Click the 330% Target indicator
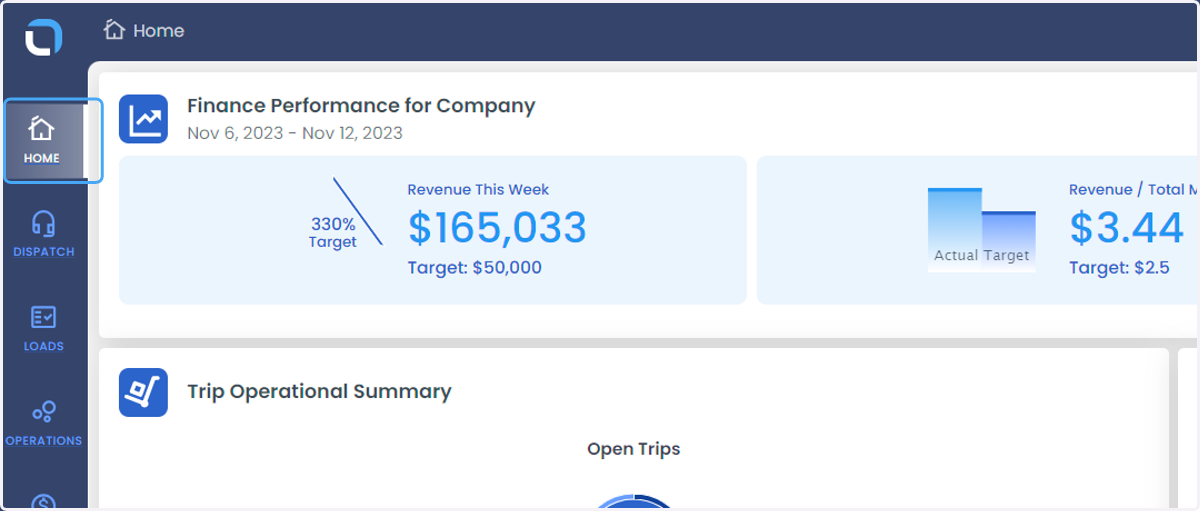 coord(333,233)
